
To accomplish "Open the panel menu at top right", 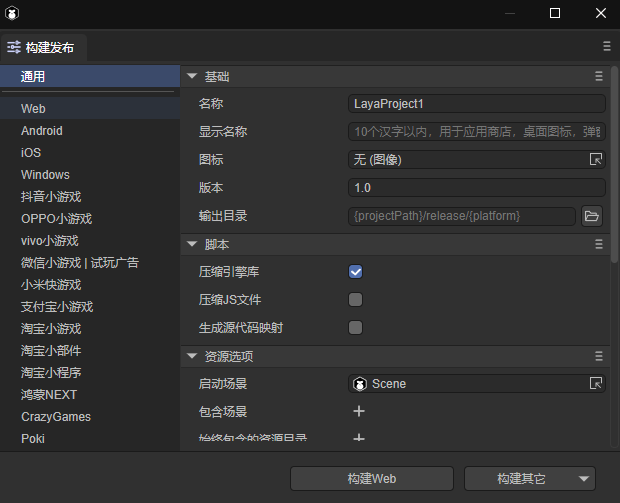I will [606, 46].
